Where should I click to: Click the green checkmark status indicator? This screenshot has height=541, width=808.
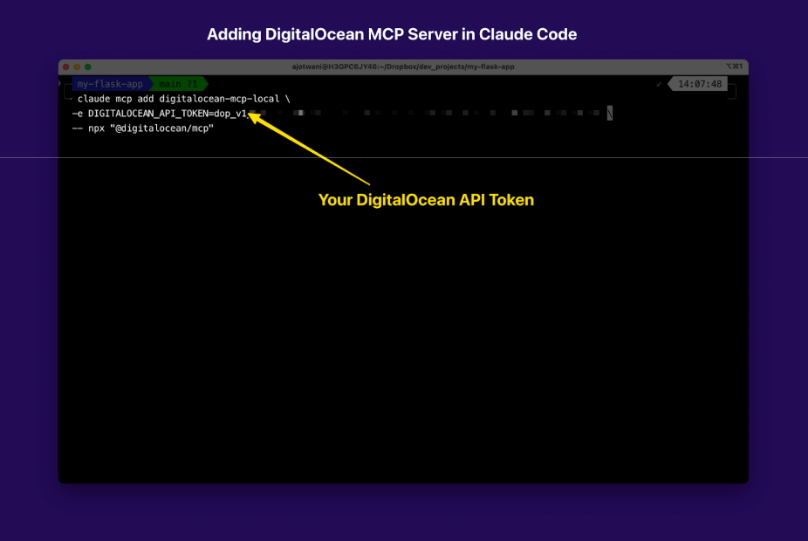(659, 84)
